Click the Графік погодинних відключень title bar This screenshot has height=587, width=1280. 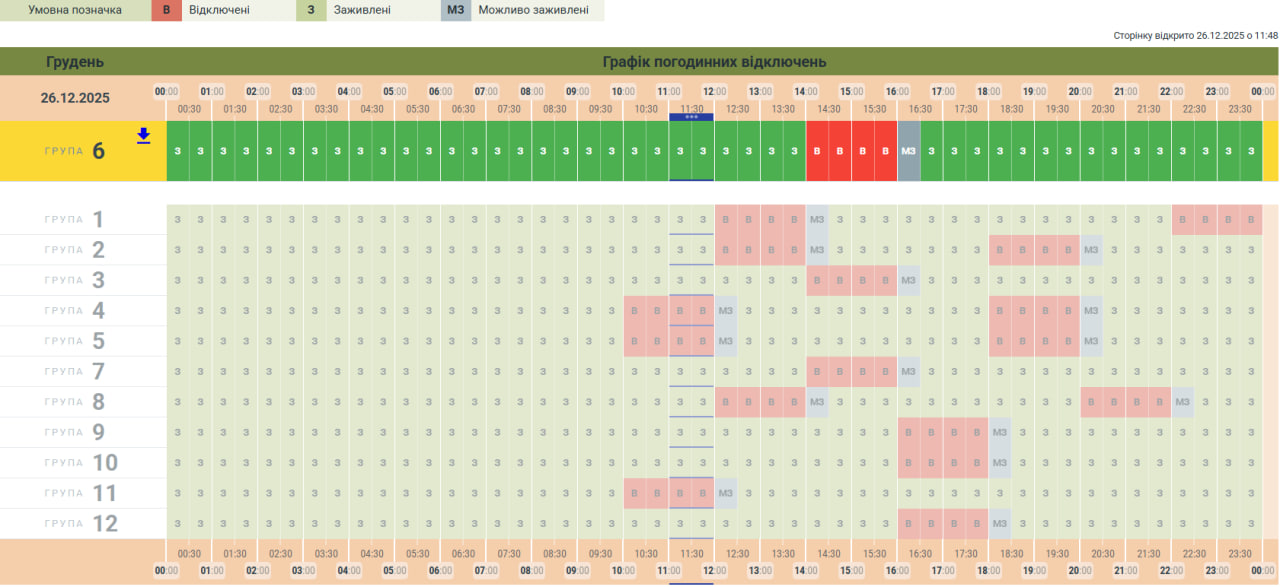(714, 62)
